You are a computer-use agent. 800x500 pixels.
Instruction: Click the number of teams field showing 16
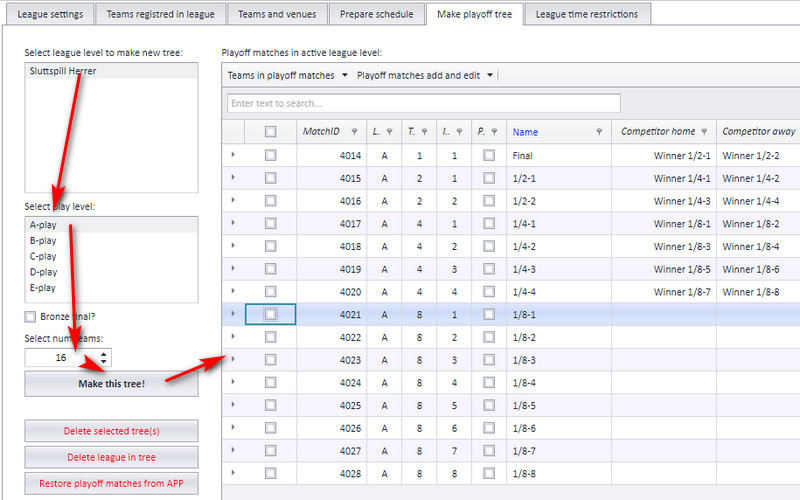[x=61, y=358]
